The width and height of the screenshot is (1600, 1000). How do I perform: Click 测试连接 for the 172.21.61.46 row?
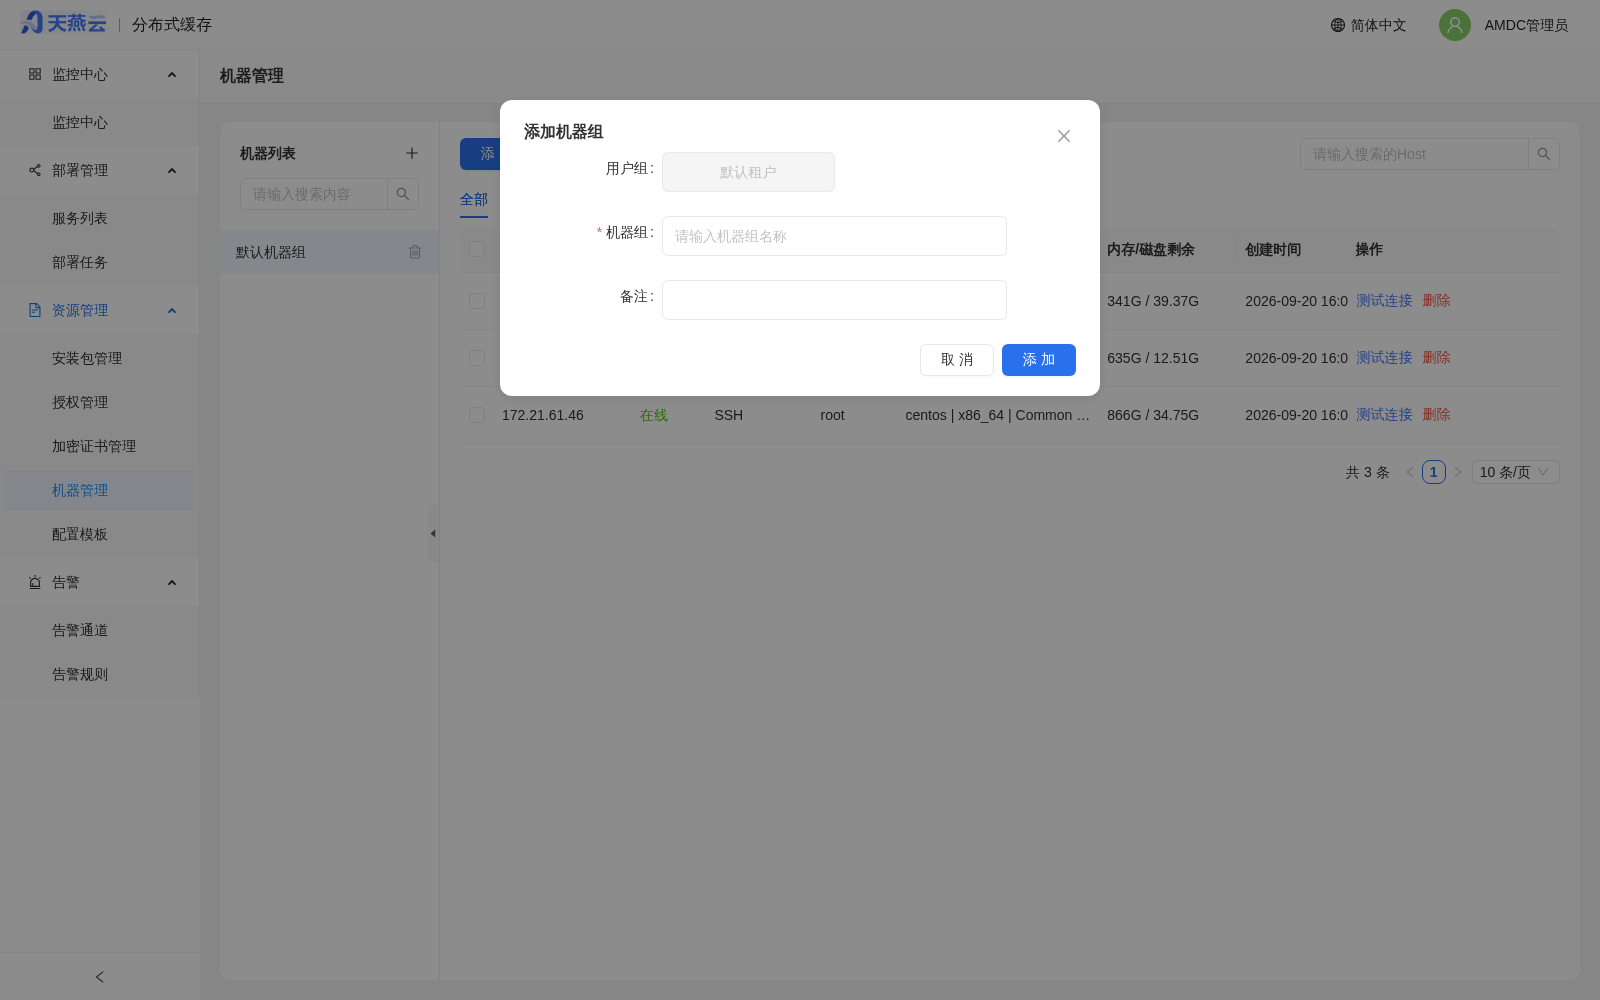pos(1384,415)
